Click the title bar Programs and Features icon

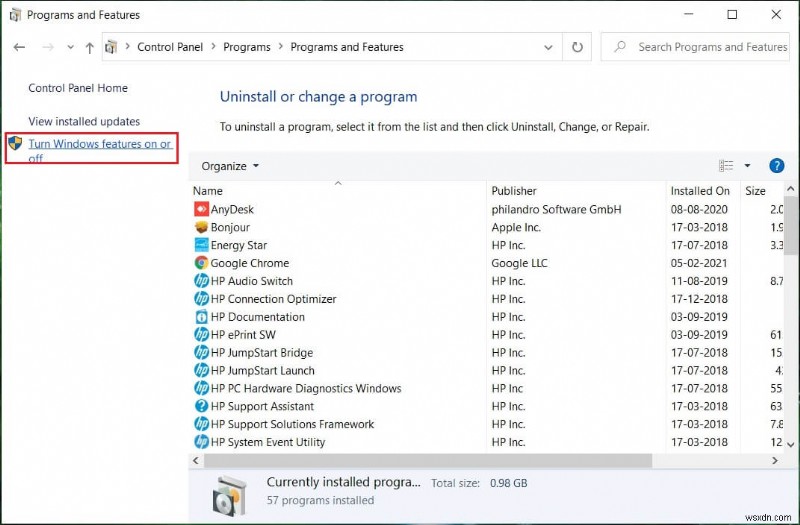[x=15, y=15]
